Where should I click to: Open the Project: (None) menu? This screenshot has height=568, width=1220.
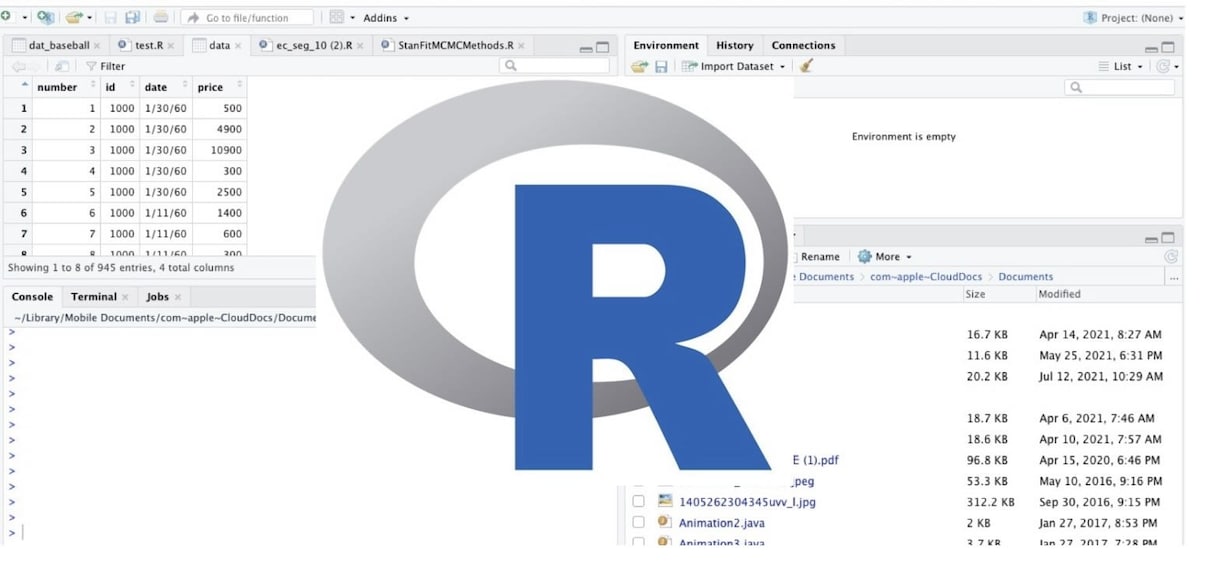point(1133,18)
